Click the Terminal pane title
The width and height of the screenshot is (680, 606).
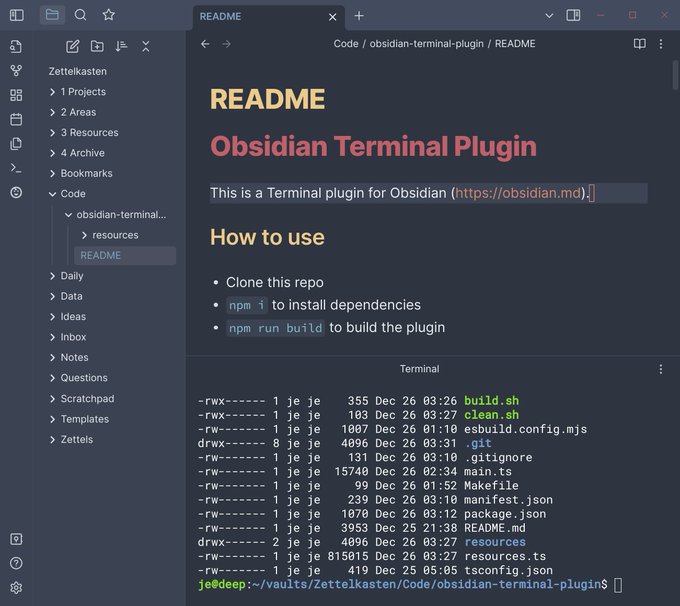coord(419,369)
